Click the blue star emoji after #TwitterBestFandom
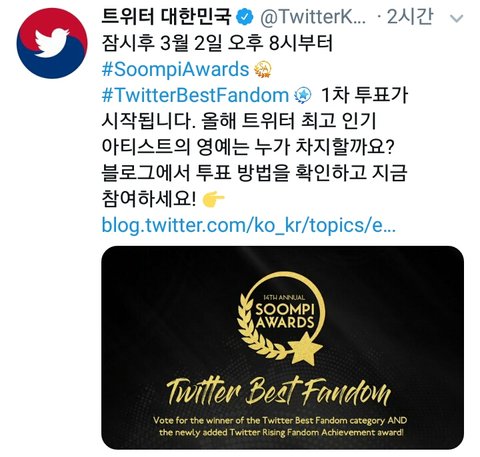The width and height of the screenshot is (480, 457). coord(303,95)
